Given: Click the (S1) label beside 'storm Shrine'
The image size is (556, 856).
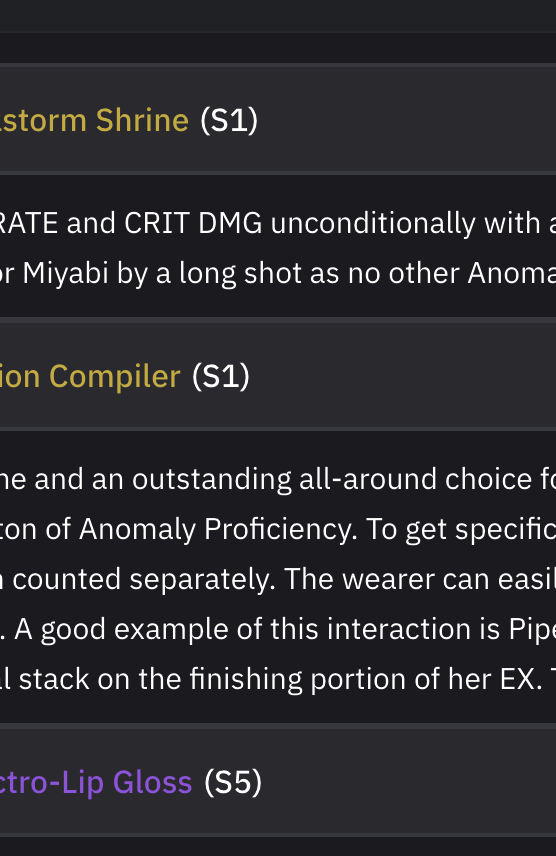Looking at the screenshot, I should [229, 120].
